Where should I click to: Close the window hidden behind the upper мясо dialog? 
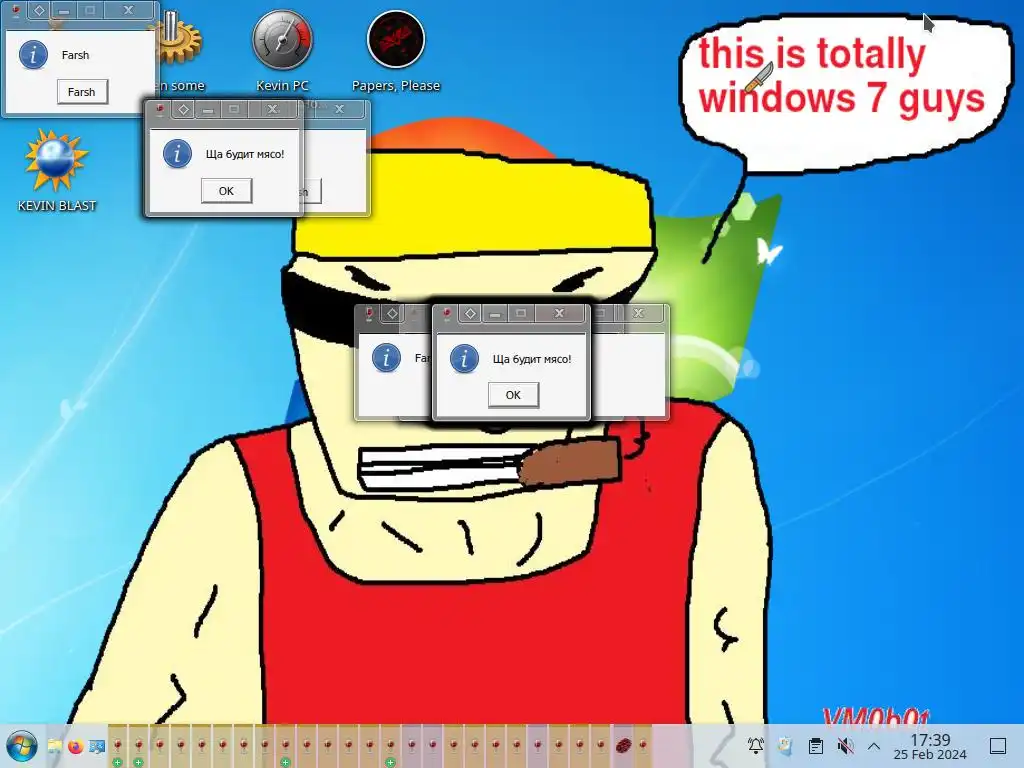tap(339, 110)
